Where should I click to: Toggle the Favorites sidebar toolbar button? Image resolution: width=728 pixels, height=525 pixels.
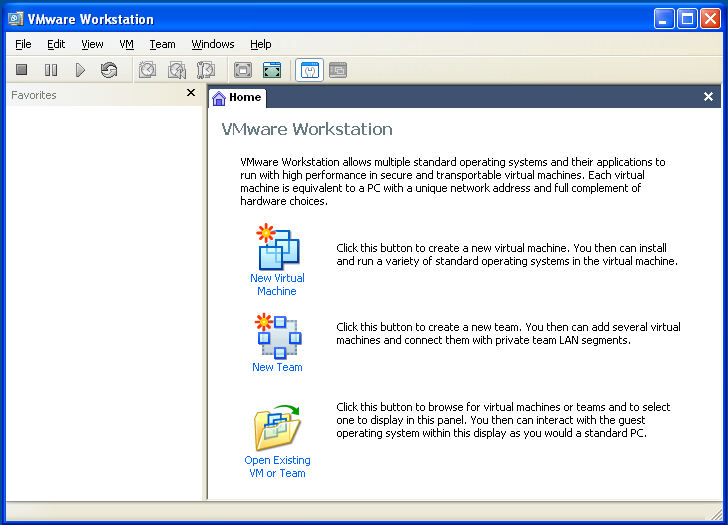[x=310, y=70]
